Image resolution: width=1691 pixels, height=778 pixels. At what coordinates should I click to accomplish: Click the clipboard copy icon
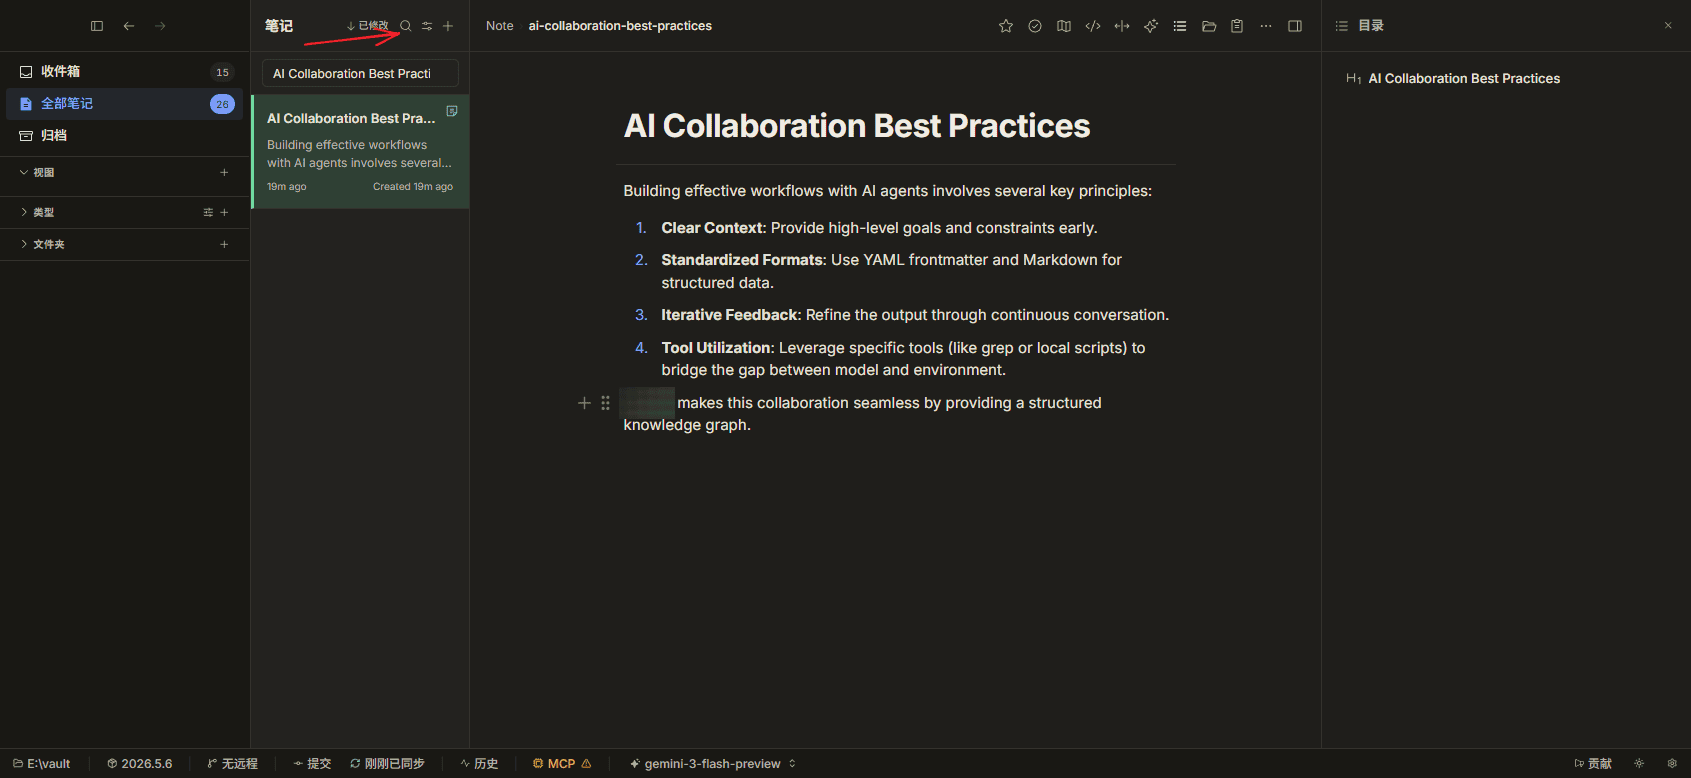1237,26
